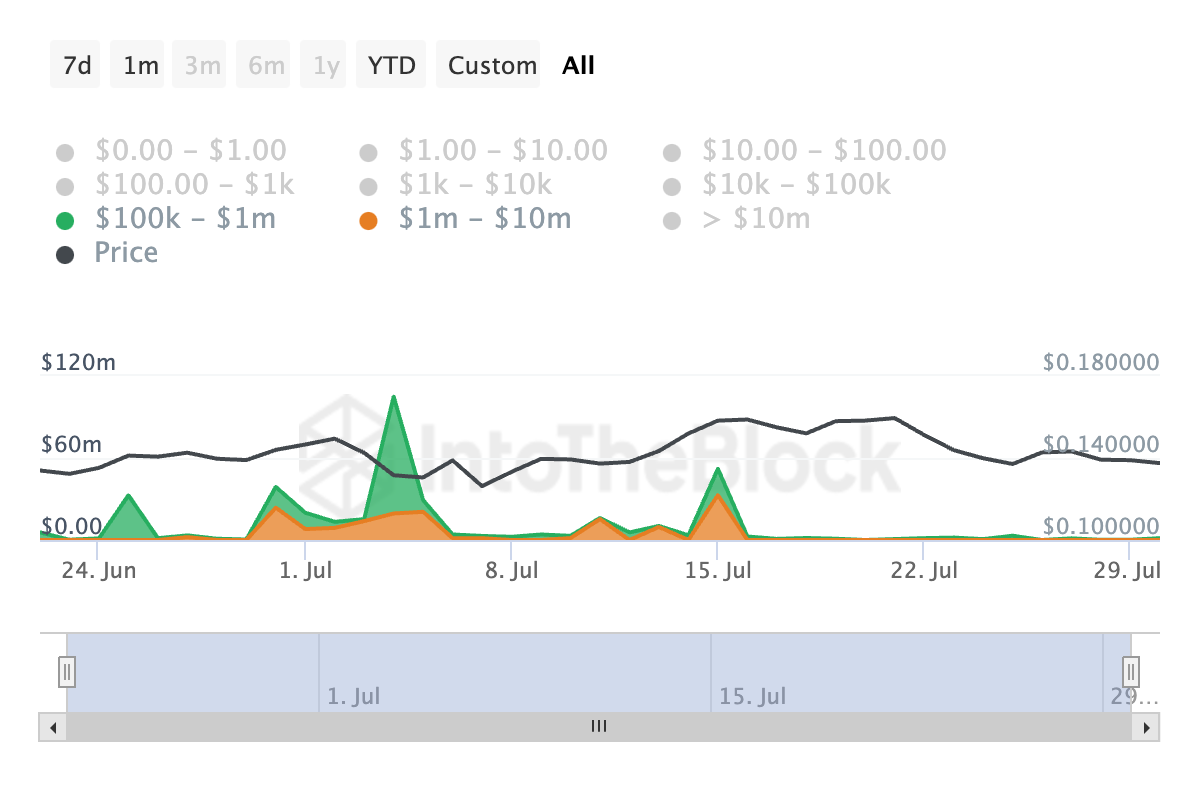Click the green peak on the chart
The width and height of the screenshot is (1200, 800).
[395, 400]
